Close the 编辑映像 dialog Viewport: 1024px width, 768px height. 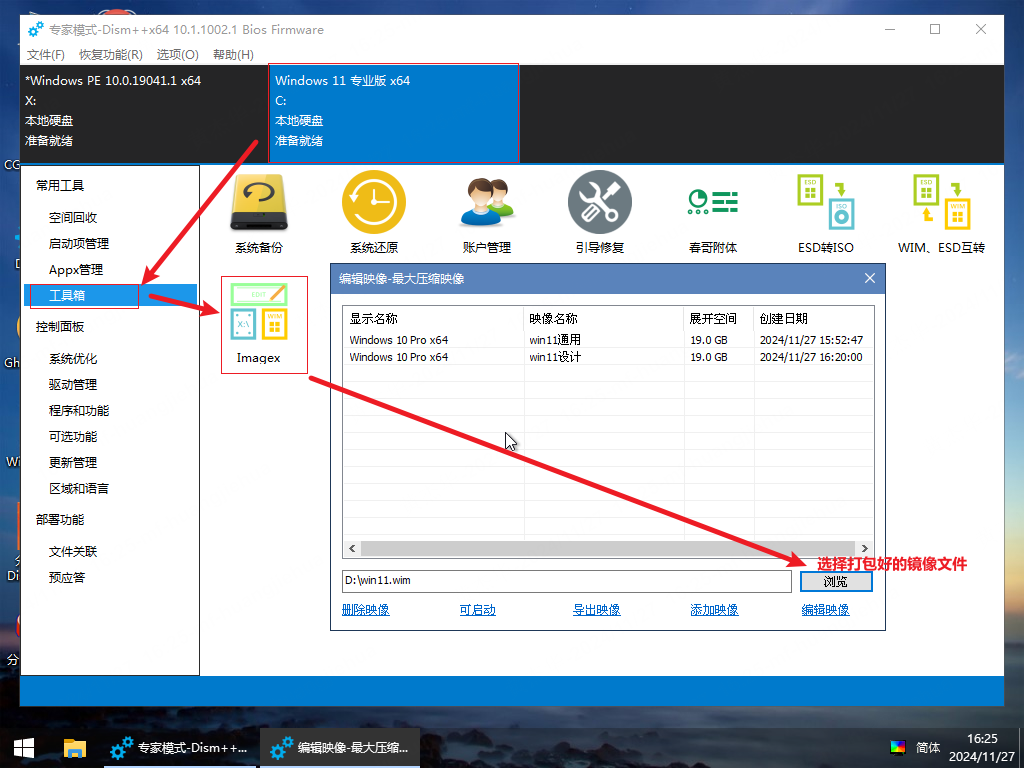869,278
